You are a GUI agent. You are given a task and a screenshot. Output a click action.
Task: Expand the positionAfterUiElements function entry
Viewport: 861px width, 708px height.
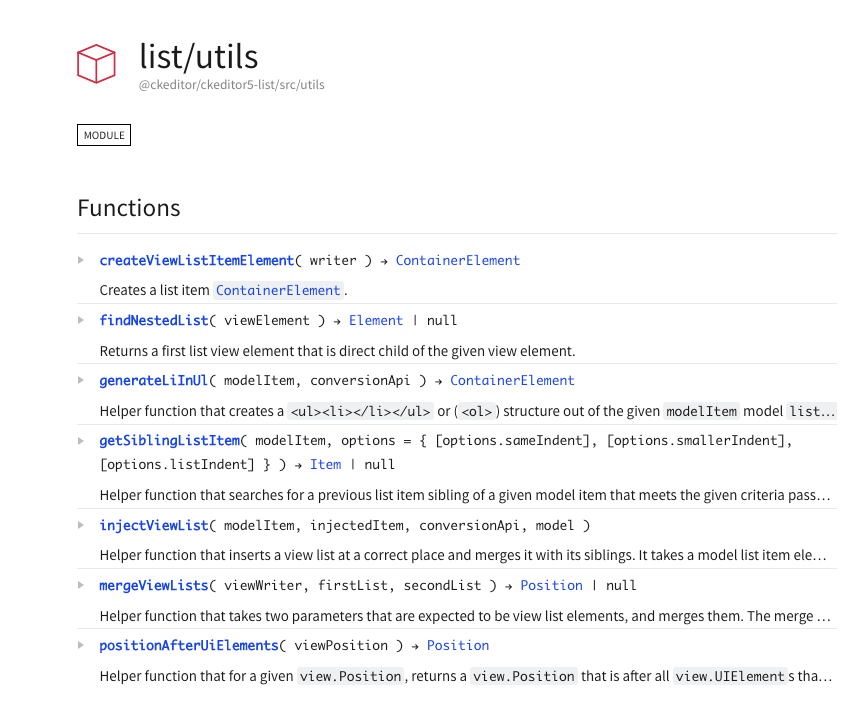[x=81, y=644]
